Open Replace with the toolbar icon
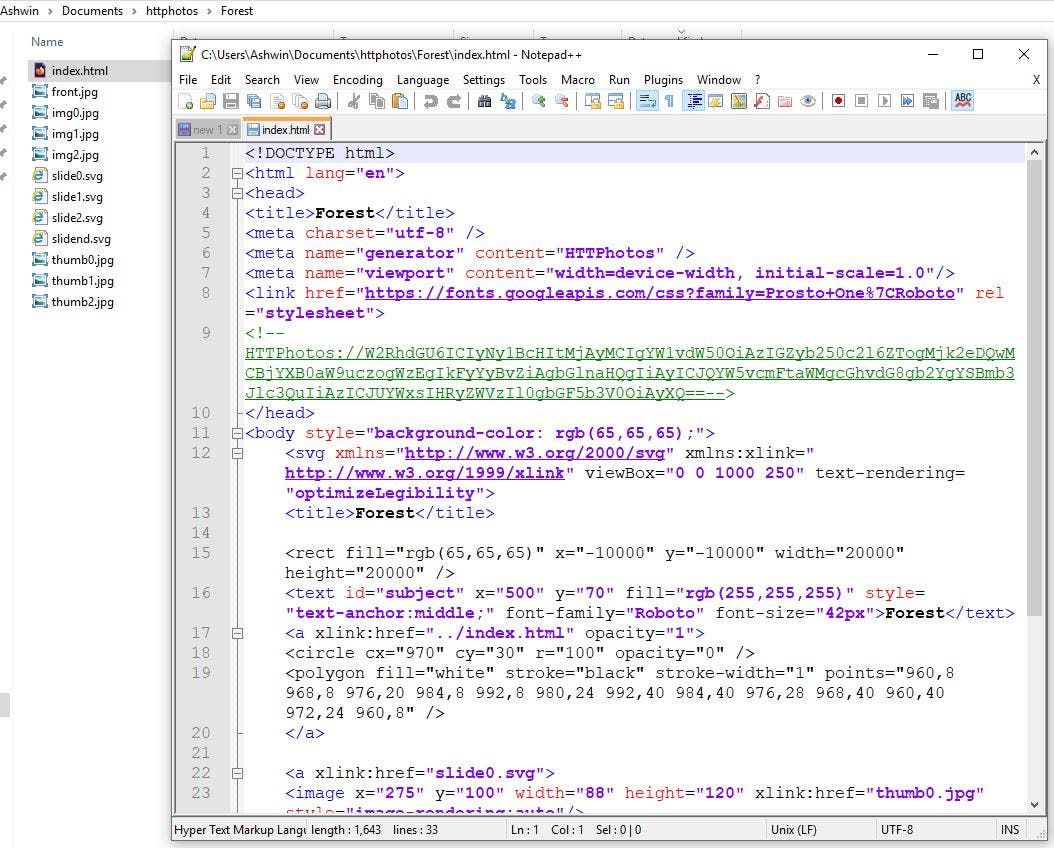The image size is (1054, 848). click(508, 101)
